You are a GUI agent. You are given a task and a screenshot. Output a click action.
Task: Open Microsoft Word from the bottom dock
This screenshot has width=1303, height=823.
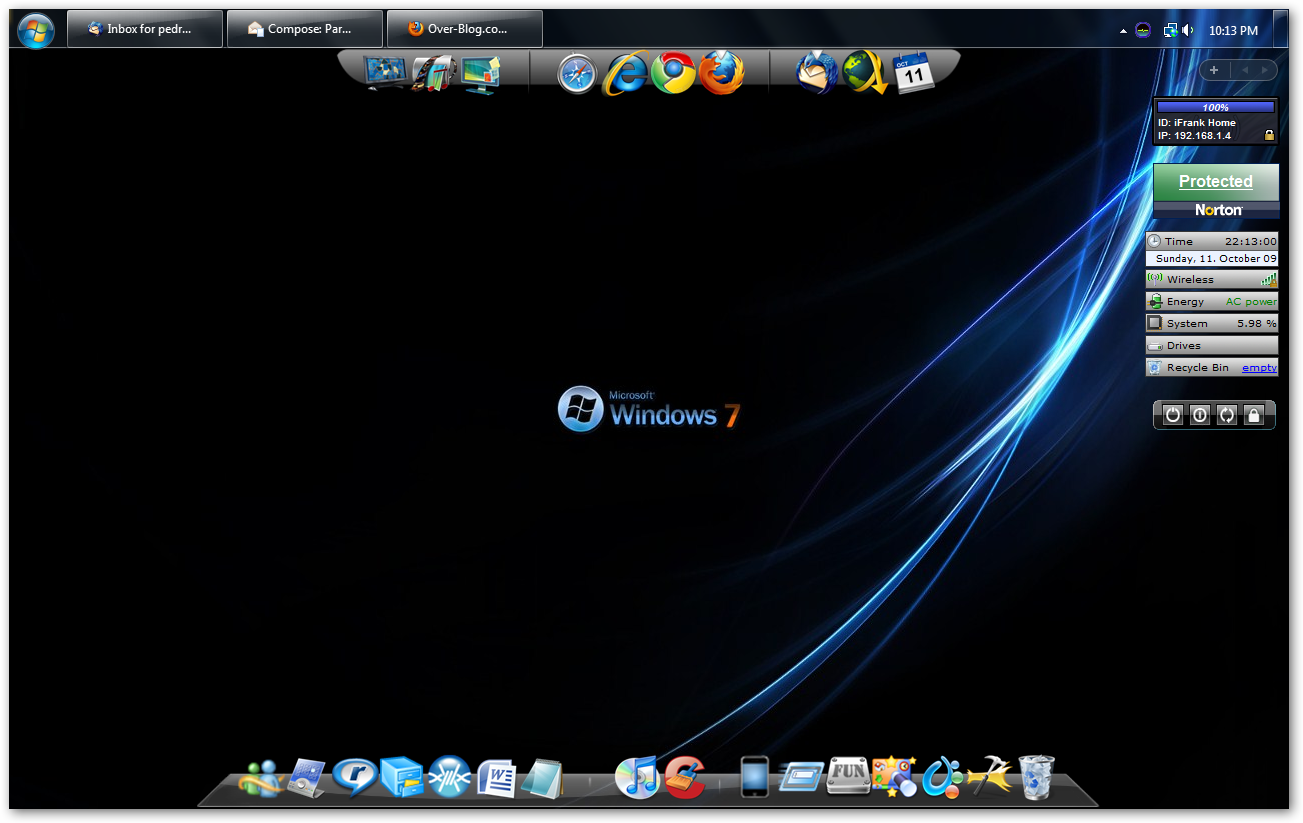point(496,778)
